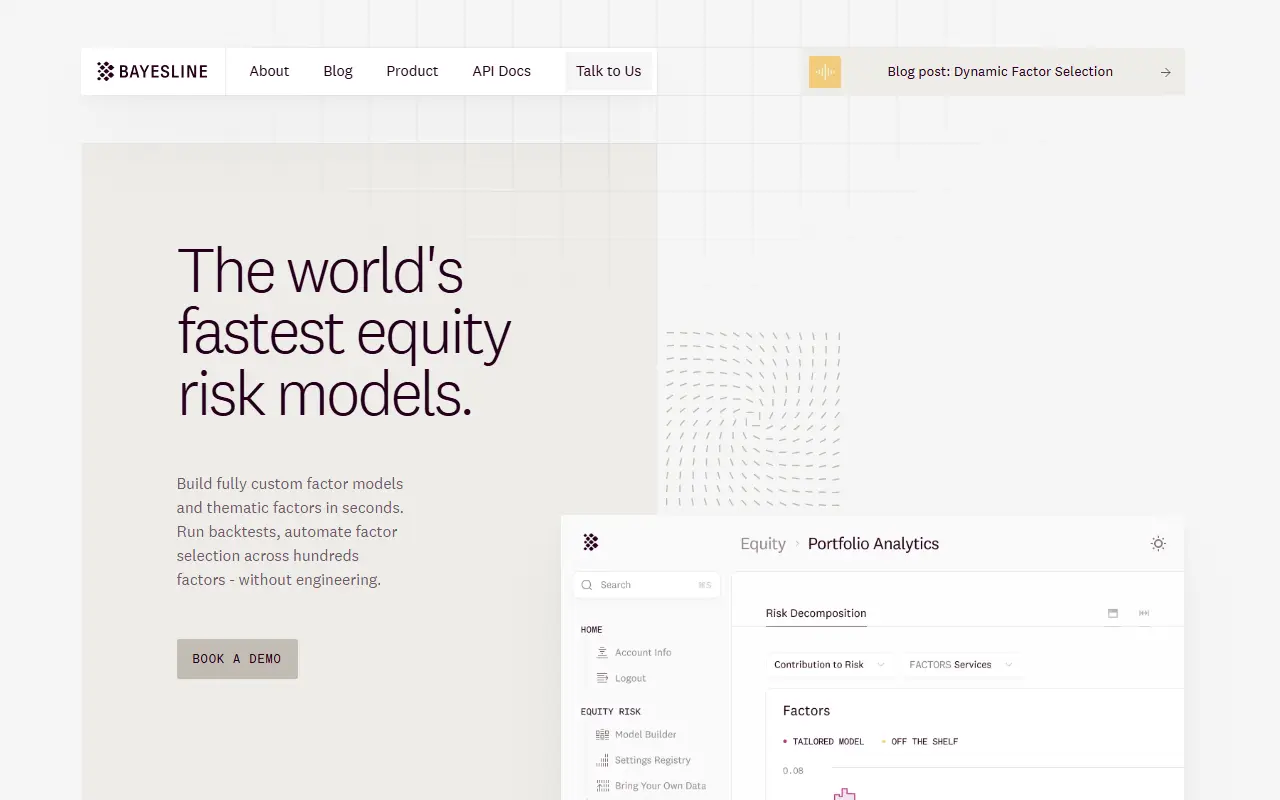Click the Logout icon in the sidebar
1280x800 pixels.
(602, 678)
